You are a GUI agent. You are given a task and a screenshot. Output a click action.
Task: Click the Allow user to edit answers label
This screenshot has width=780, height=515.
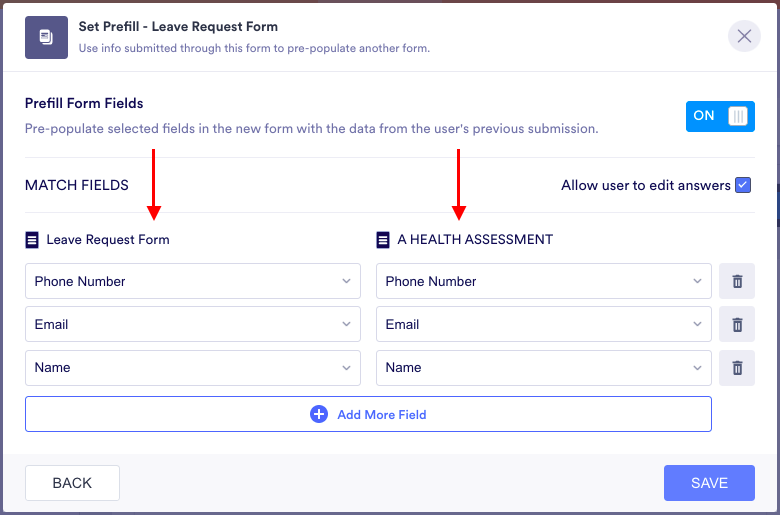pos(645,185)
